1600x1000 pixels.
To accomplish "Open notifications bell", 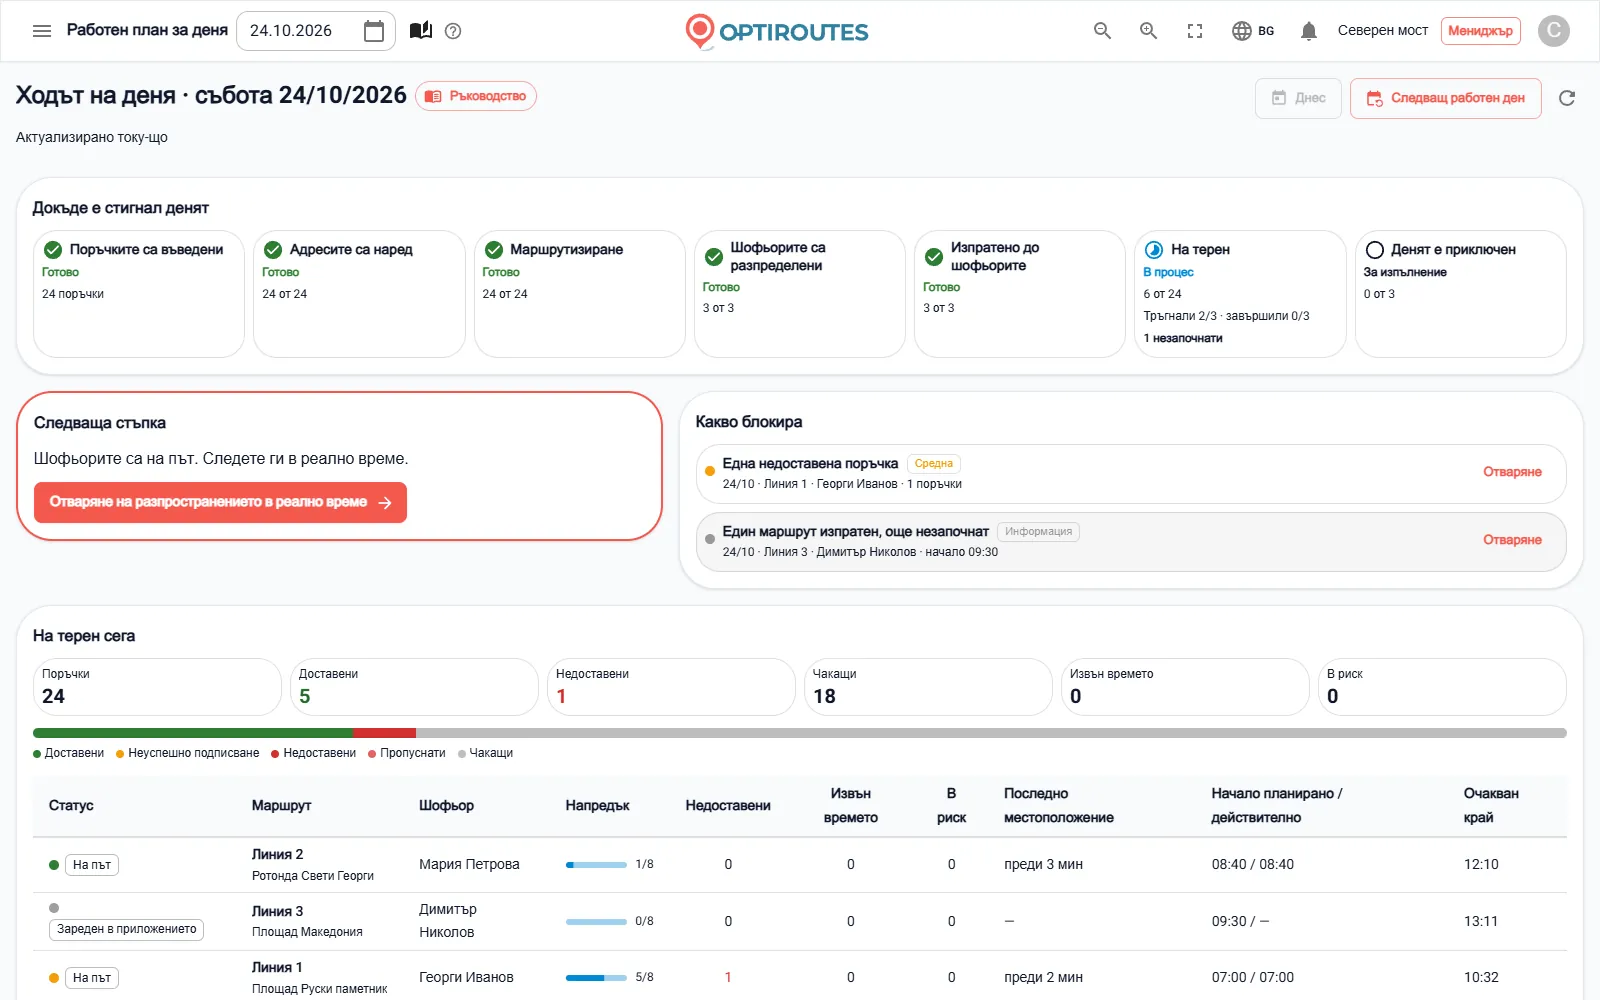I will click(x=1308, y=31).
